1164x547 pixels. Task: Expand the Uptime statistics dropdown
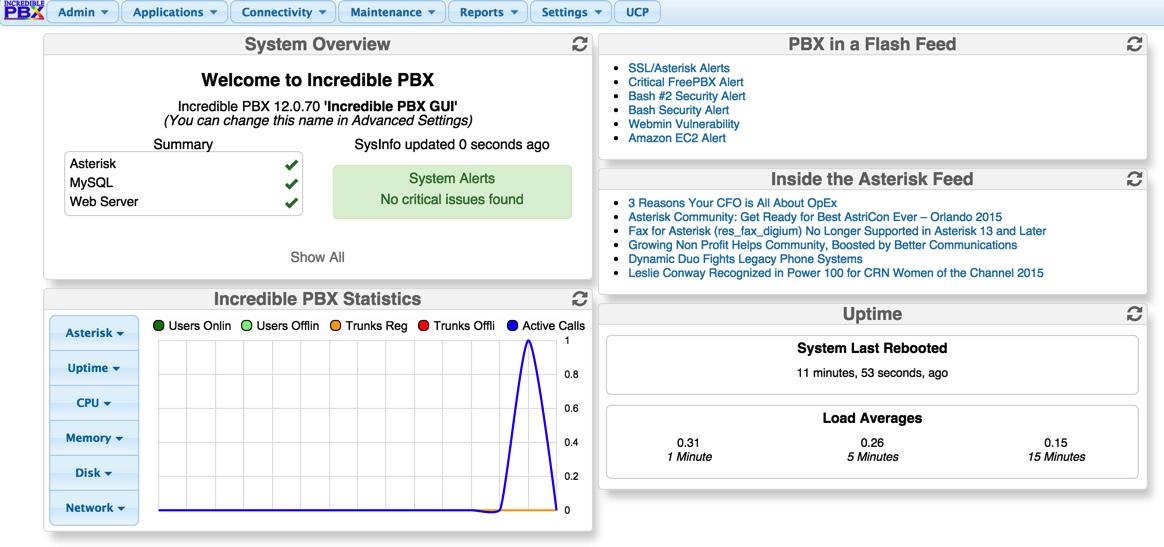(x=94, y=368)
